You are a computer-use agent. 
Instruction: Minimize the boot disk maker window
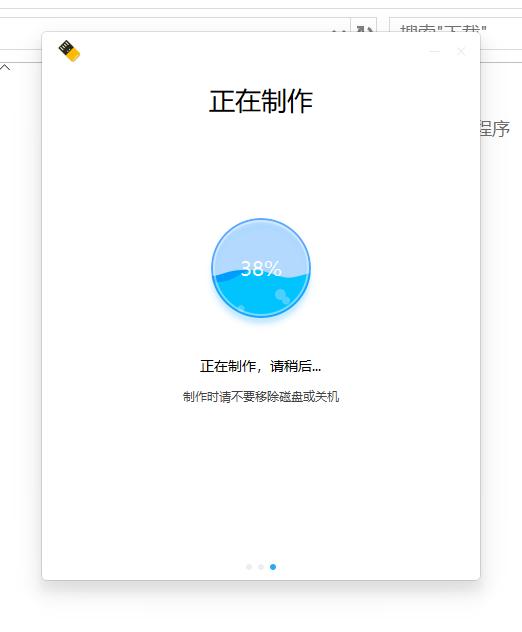tap(435, 51)
